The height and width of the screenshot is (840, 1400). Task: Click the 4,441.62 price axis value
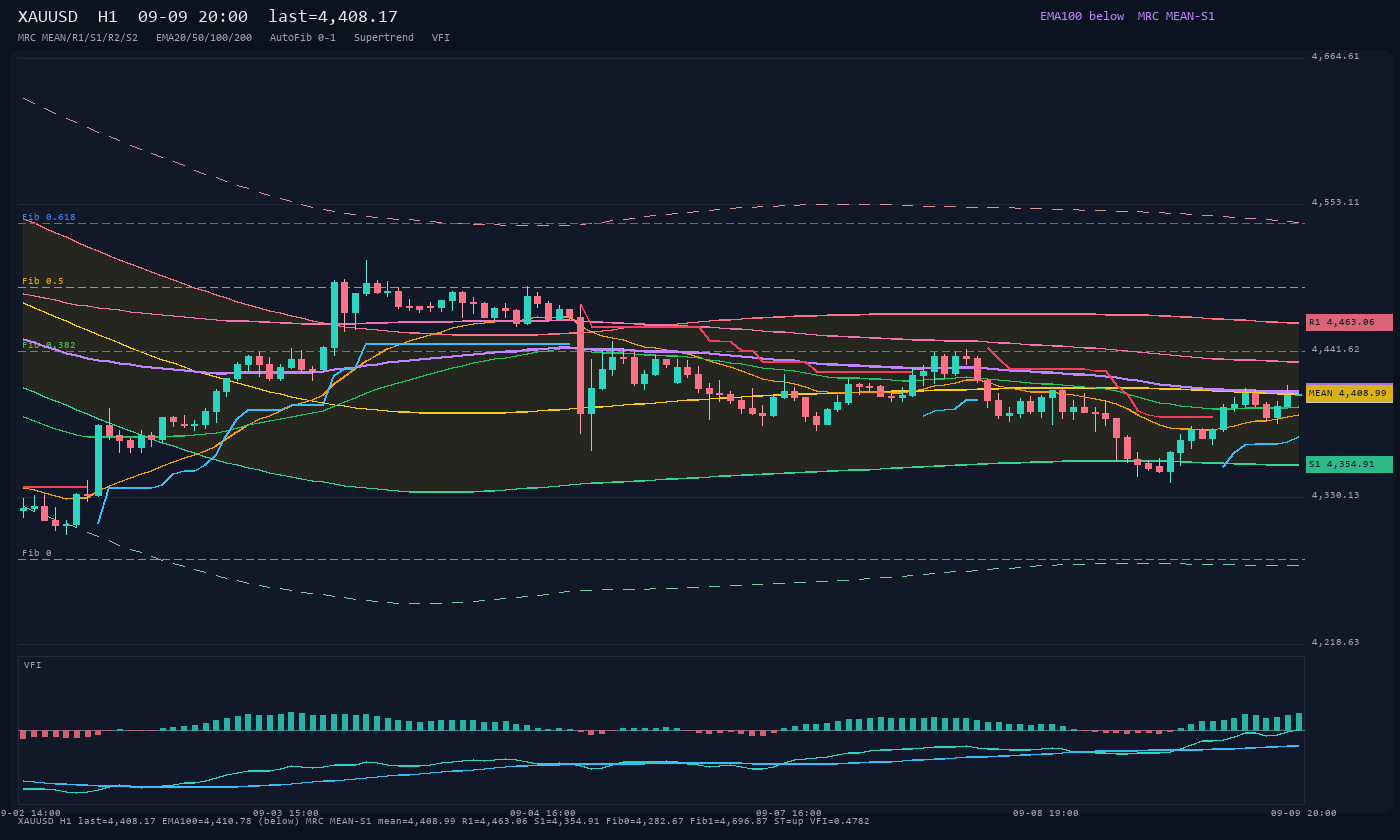(1335, 349)
